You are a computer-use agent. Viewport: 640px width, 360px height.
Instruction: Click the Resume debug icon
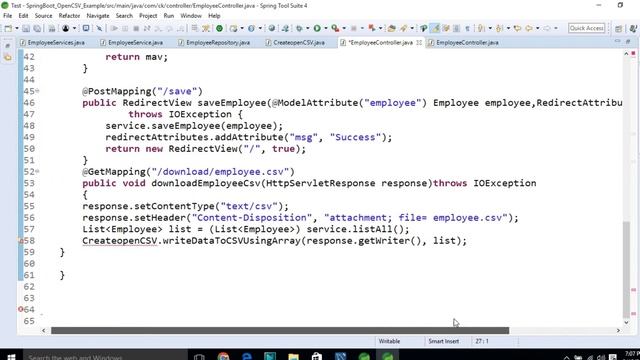pyautogui.click(x=114, y=28)
